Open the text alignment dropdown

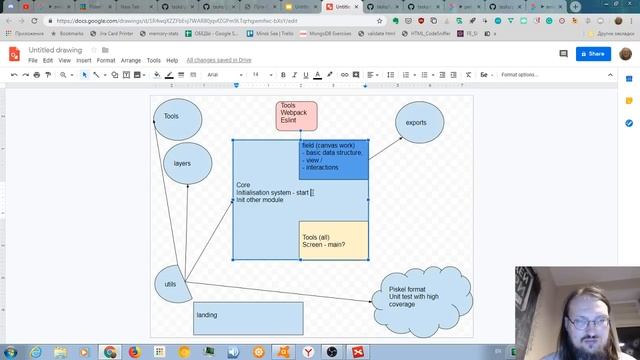[x=373, y=75]
